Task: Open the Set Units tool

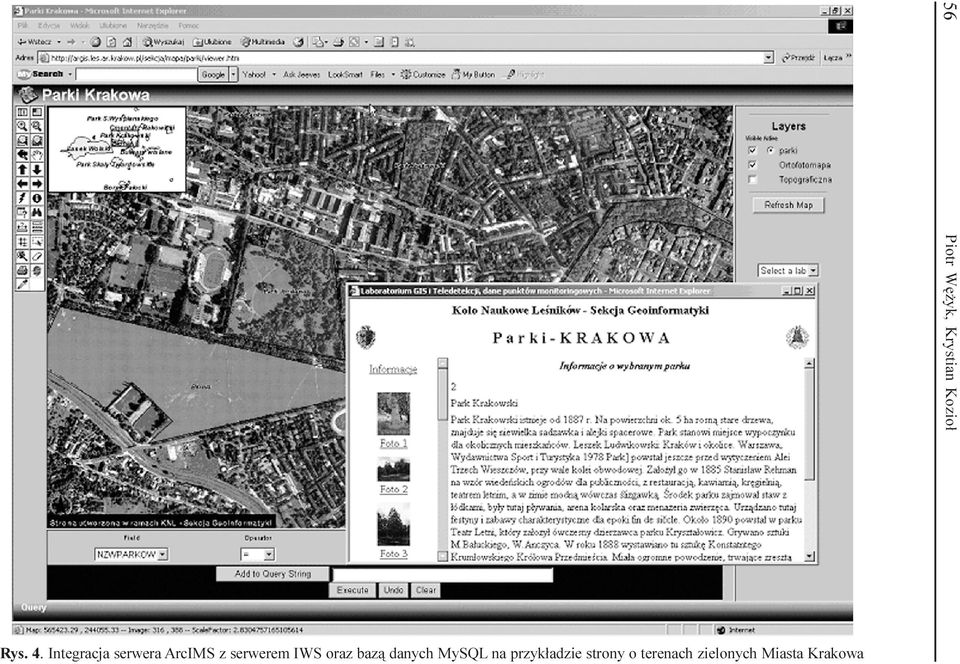Action: point(37,227)
